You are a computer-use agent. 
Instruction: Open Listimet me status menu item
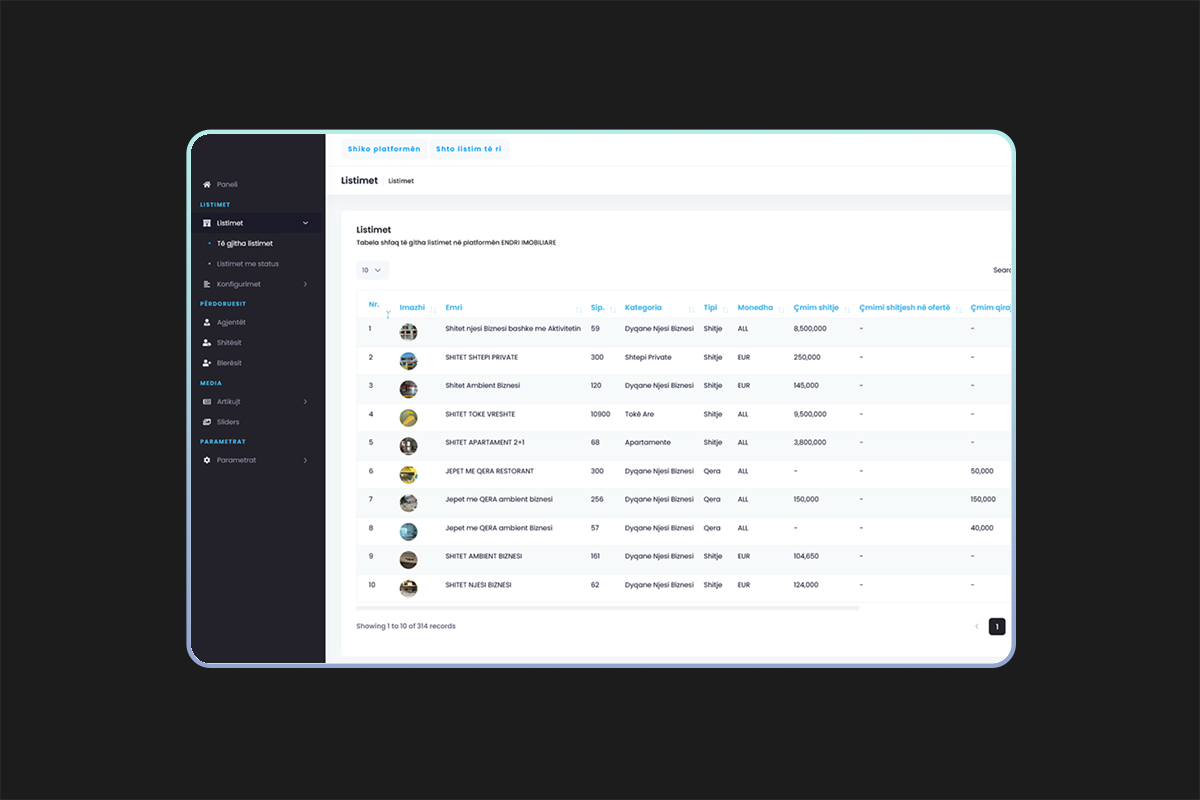247,264
